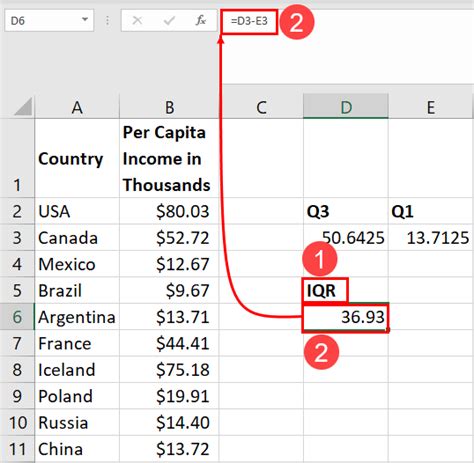The height and width of the screenshot is (463, 474).
Task: Click the IQR label cell
Action: click(346, 290)
